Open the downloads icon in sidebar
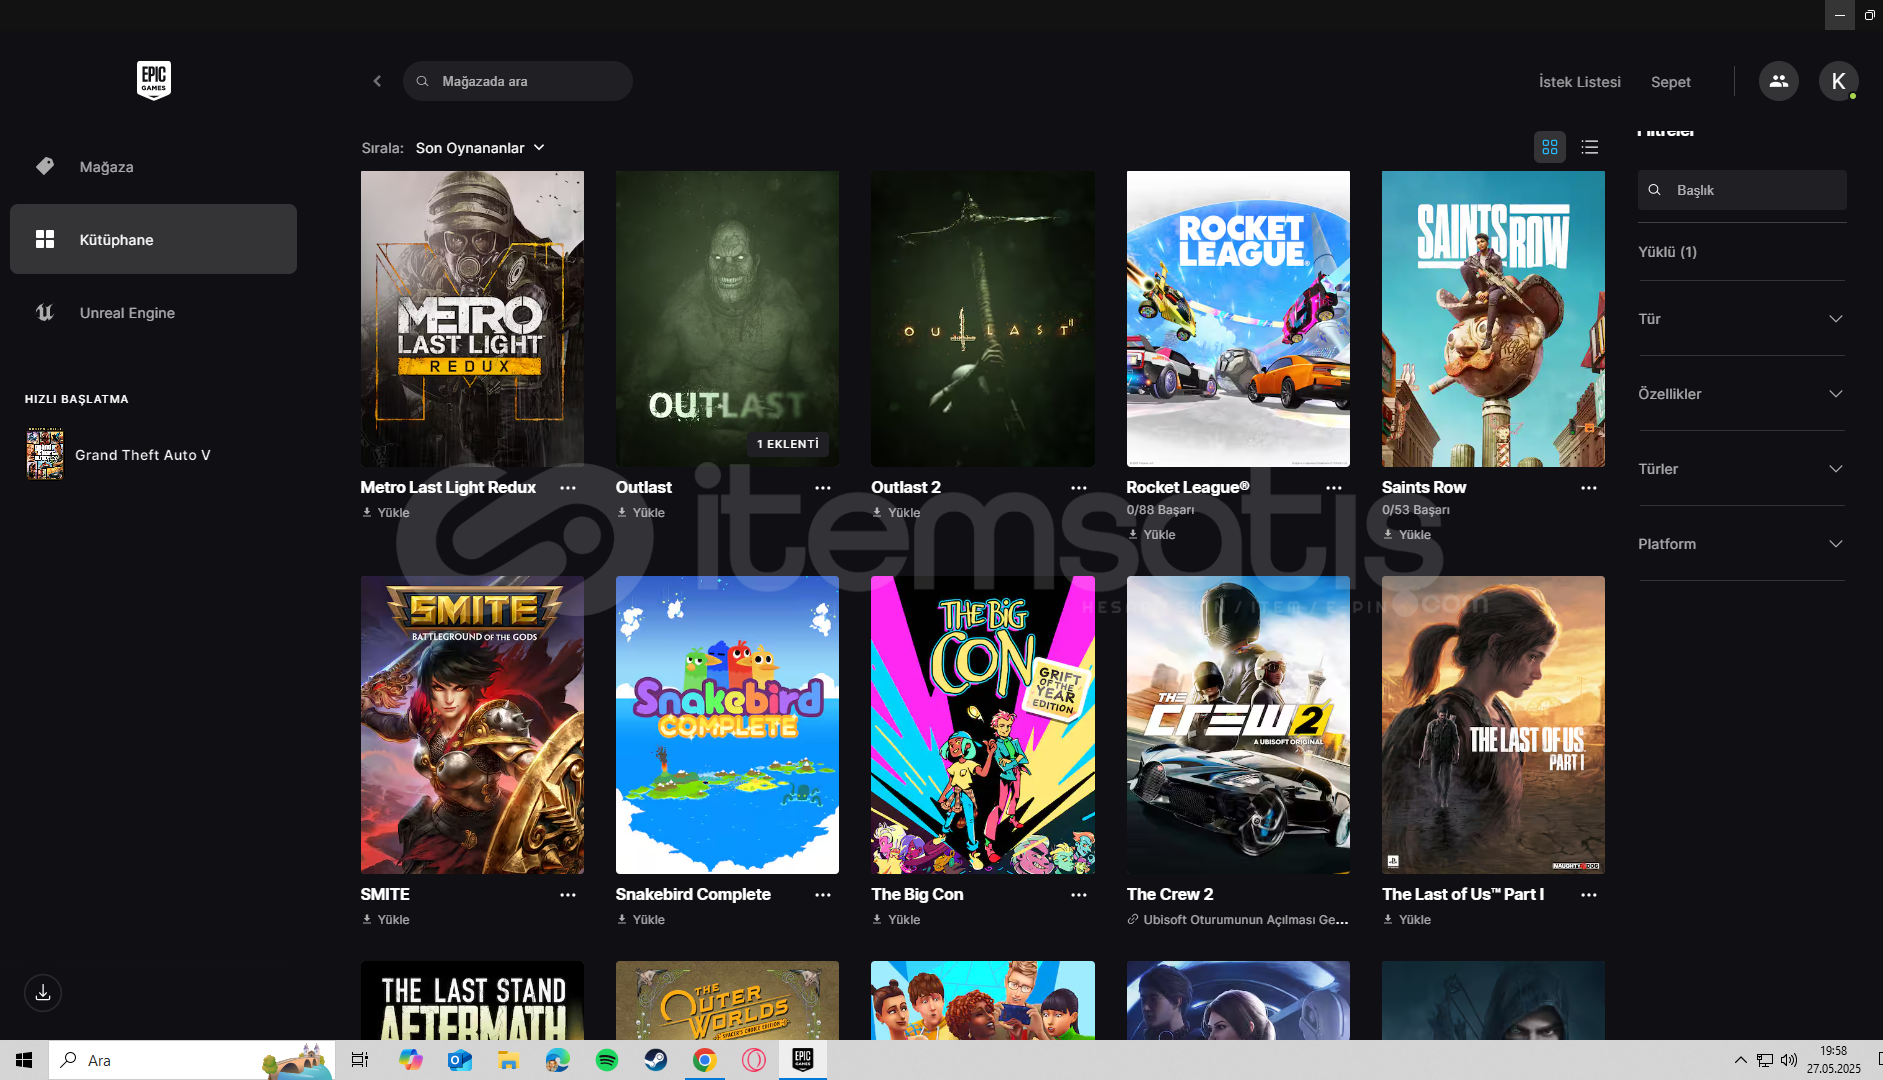Image resolution: width=1883 pixels, height=1080 pixels. coord(43,993)
